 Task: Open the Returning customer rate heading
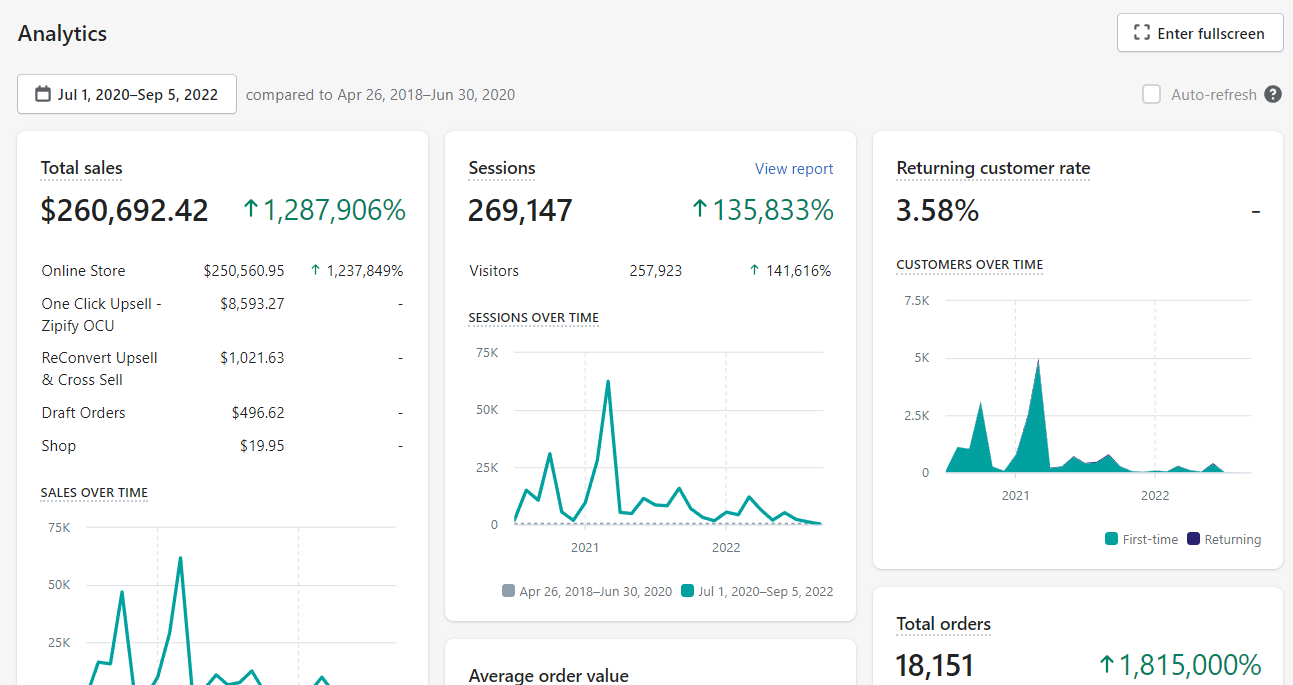coord(993,168)
